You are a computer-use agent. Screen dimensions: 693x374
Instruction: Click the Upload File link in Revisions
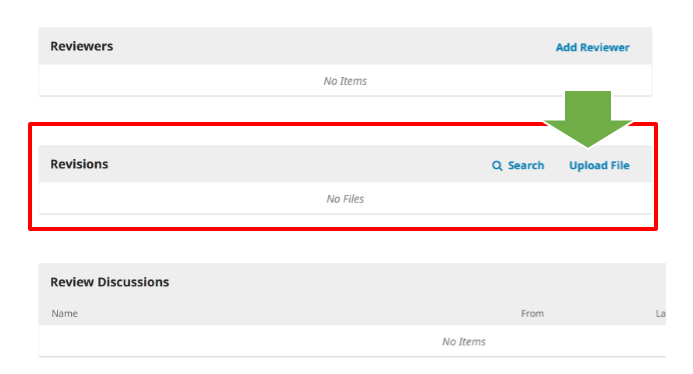(x=599, y=165)
